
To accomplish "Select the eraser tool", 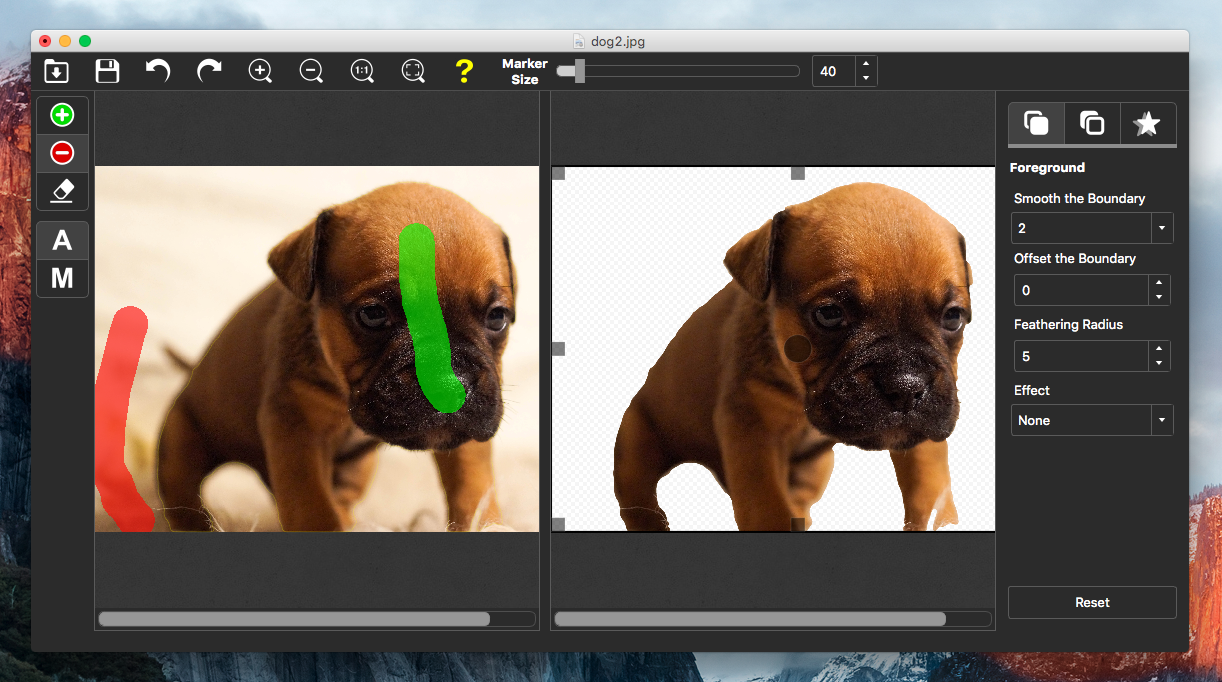I will tap(62, 190).
